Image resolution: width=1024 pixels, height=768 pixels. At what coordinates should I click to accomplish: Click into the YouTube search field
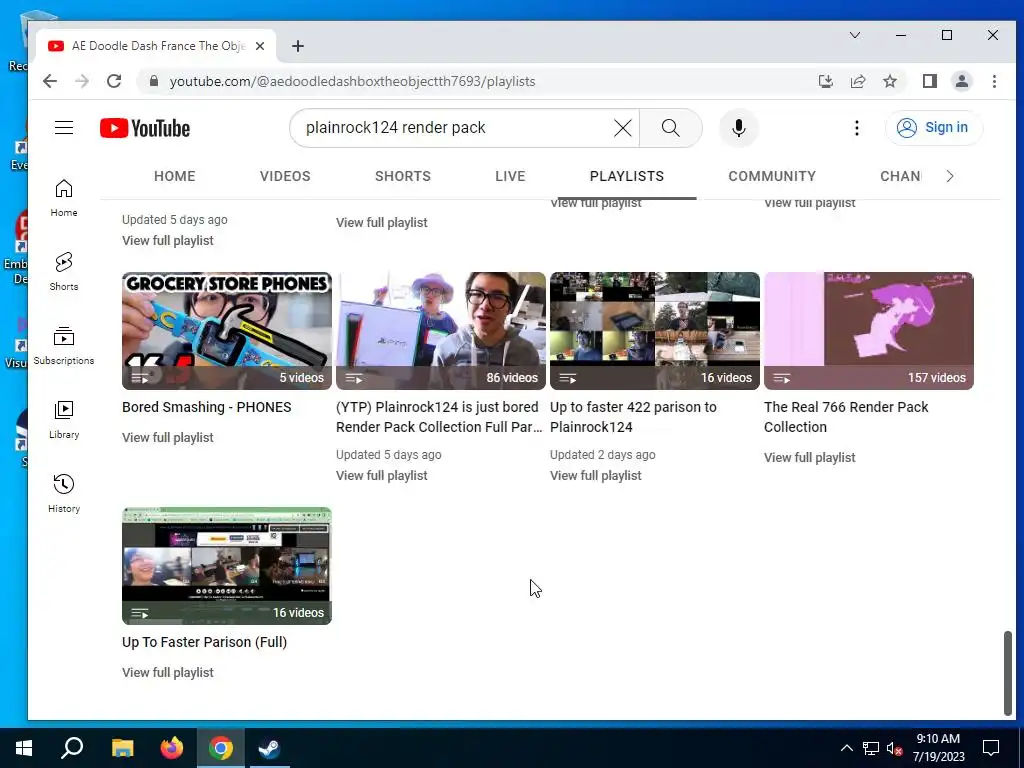[454, 128]
